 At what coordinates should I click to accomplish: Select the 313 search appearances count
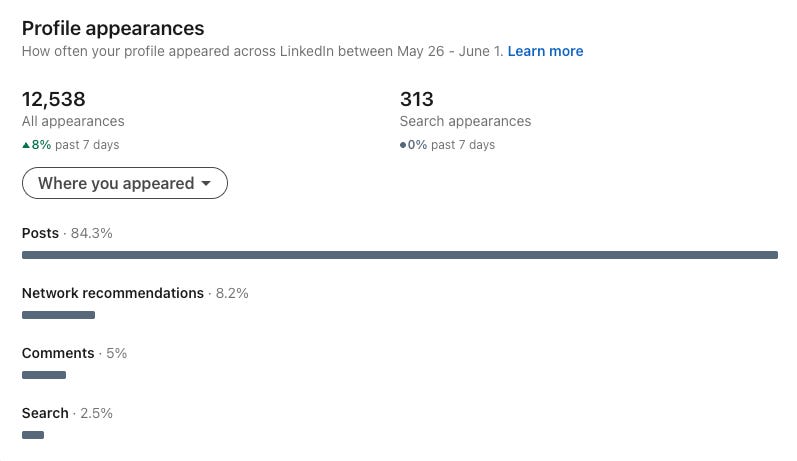(x=416, y=99)
